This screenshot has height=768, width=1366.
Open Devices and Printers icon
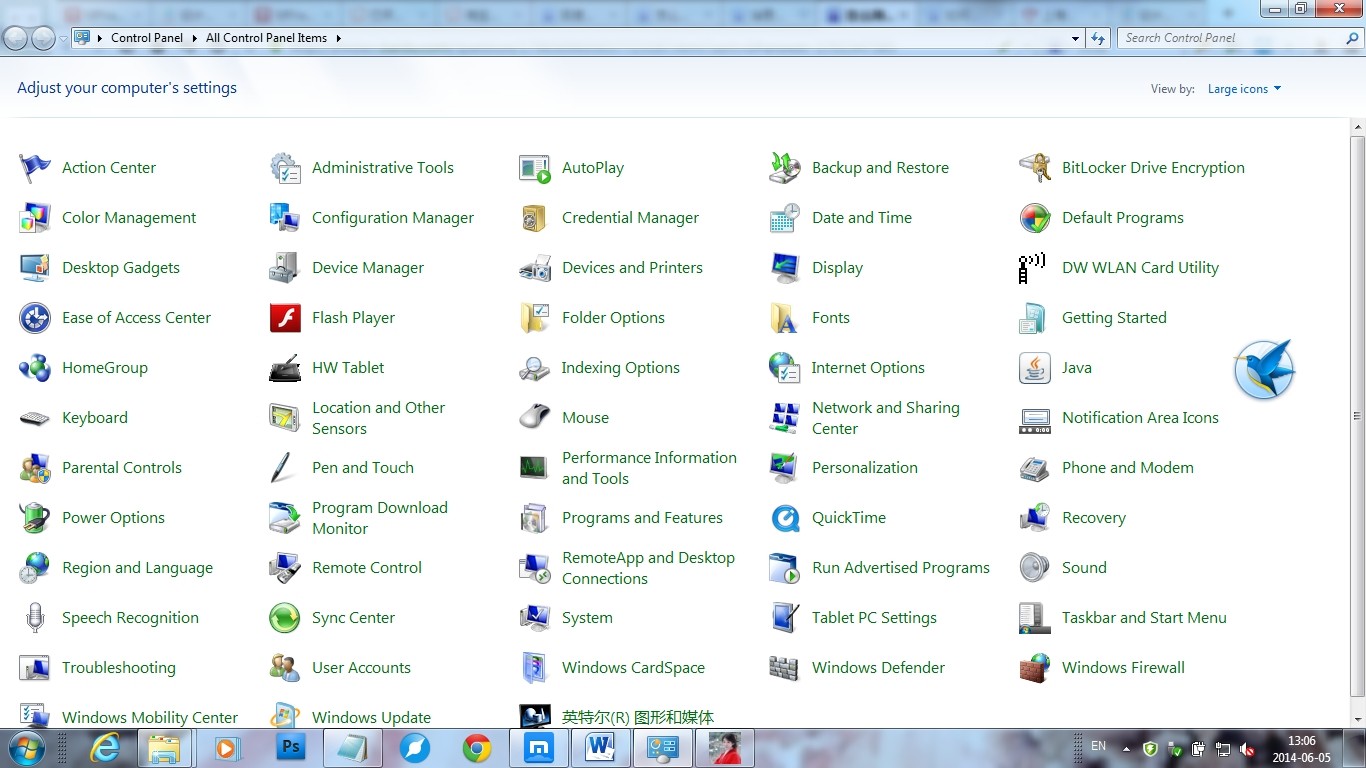pyautogui.click(x=535, y=268)
